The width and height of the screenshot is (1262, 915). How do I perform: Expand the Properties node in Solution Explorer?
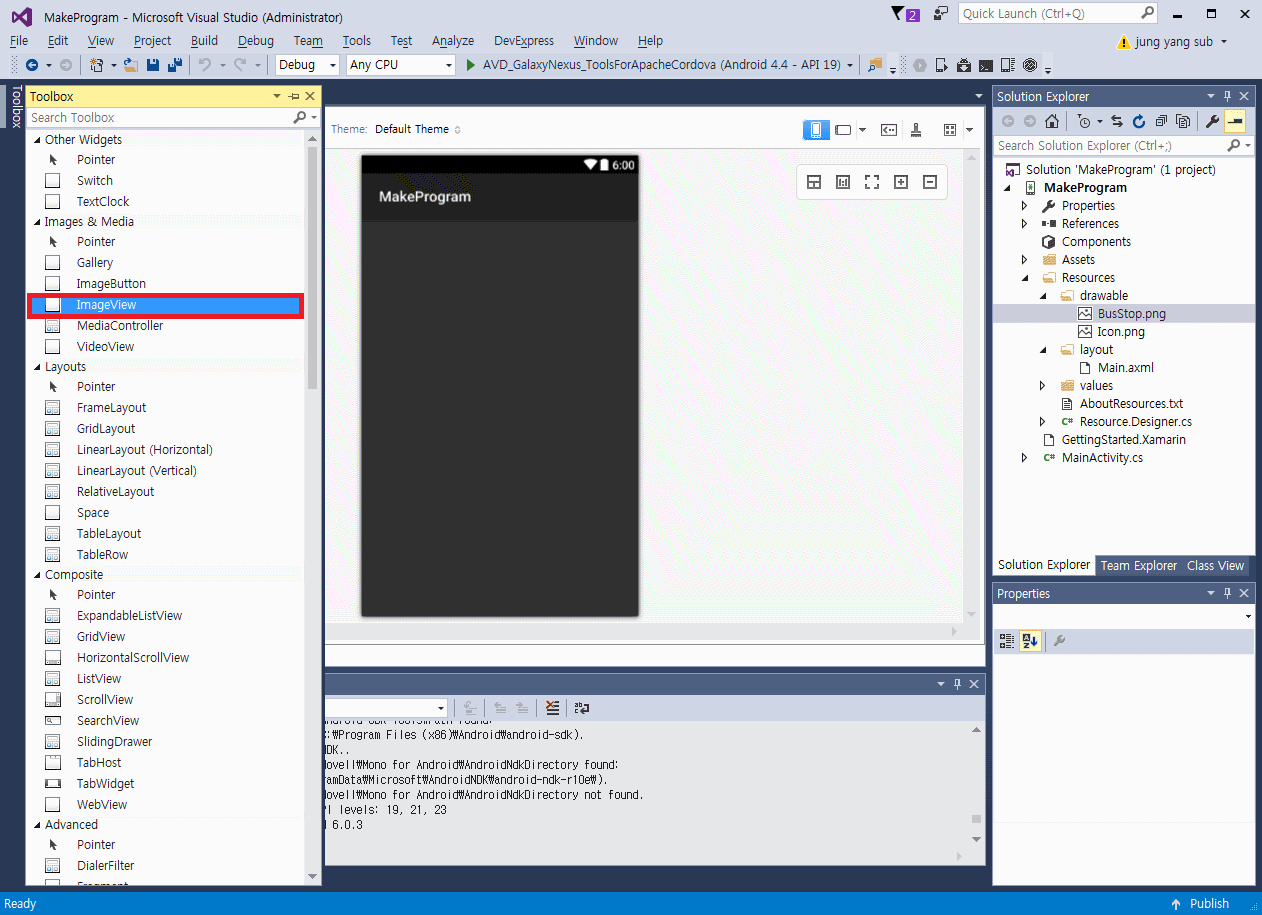click(1024, 206)
